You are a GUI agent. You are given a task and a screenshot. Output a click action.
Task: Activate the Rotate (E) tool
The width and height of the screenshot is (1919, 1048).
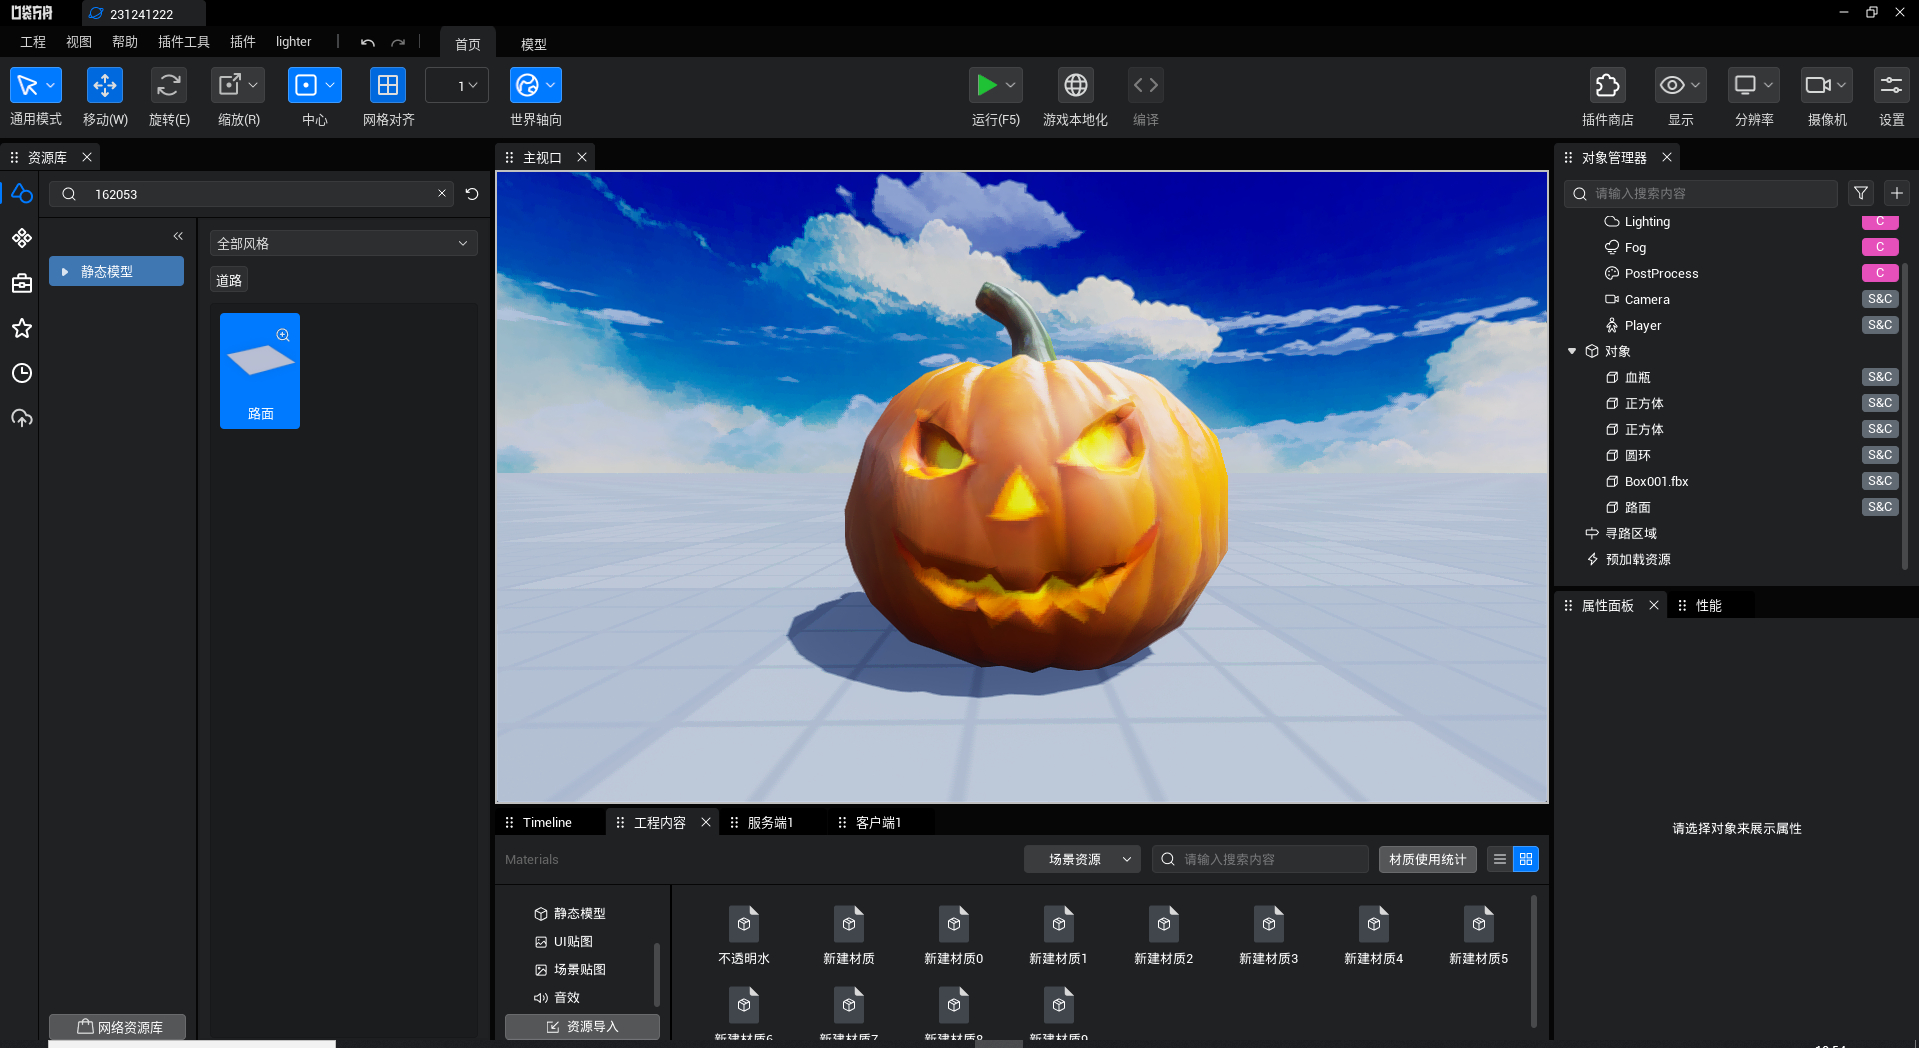point(169,85)
